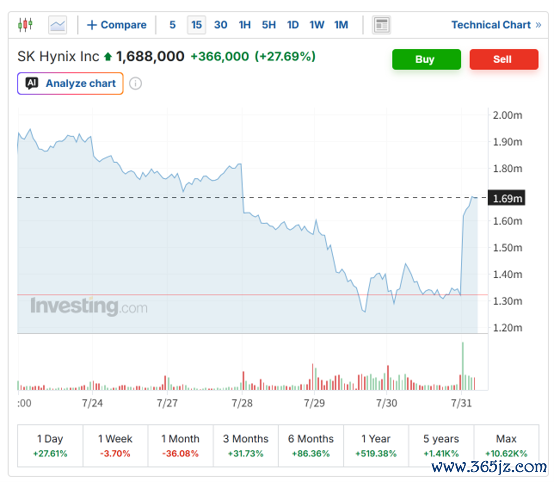Screen dimensions: 554x482
Task: Choose the 1H interval
Action: pos(244,25)
